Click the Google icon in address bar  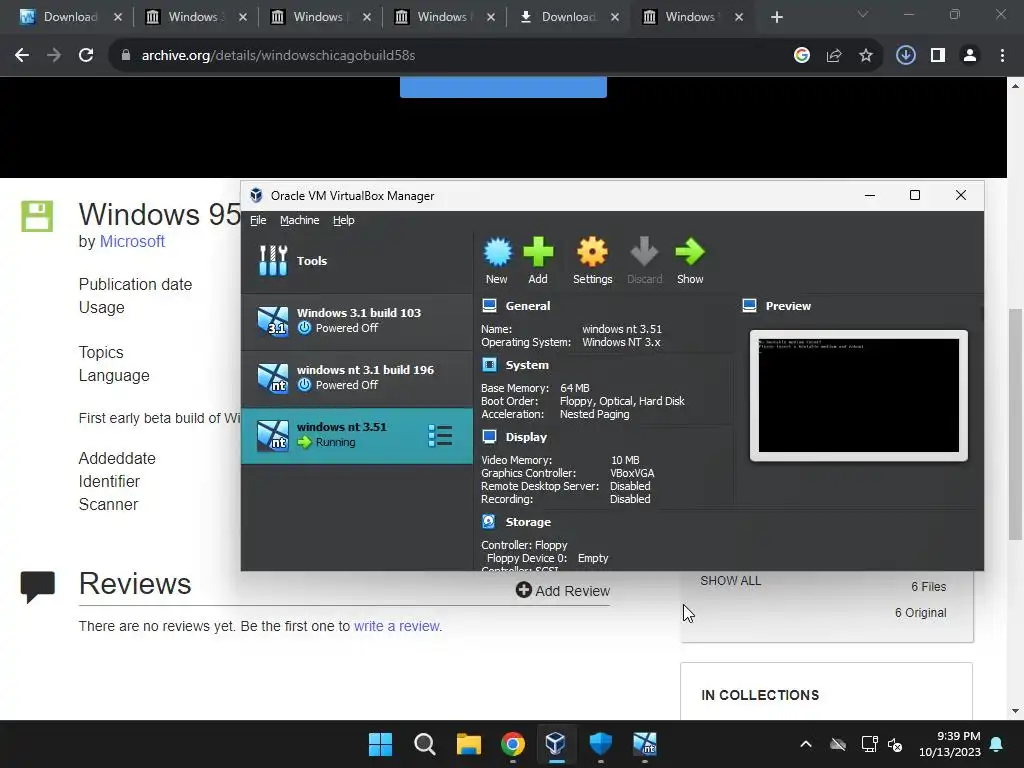(801, 56)
